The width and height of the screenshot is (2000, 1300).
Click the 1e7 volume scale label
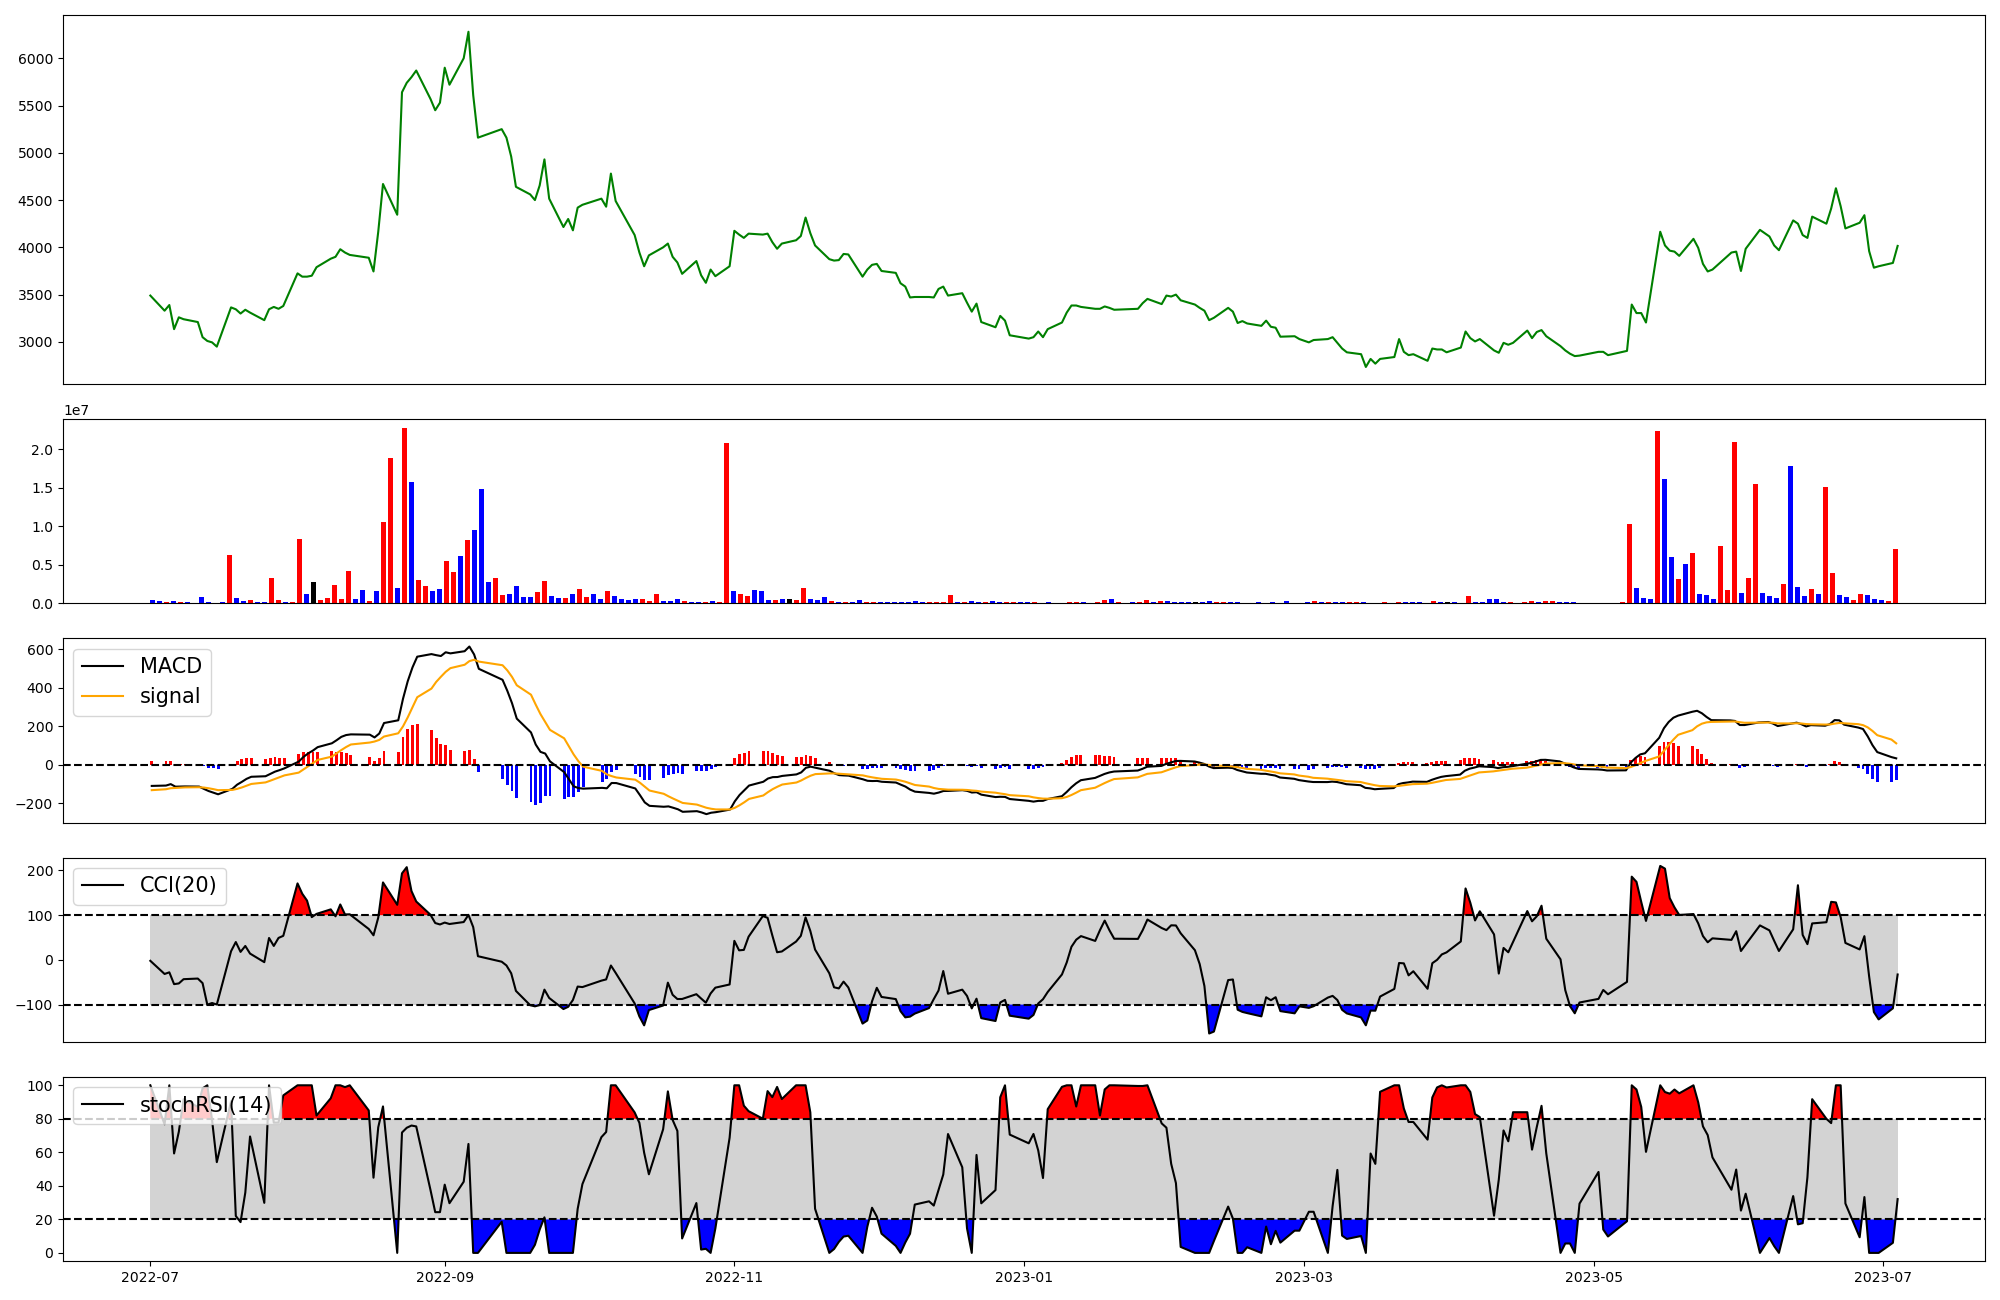76,411
